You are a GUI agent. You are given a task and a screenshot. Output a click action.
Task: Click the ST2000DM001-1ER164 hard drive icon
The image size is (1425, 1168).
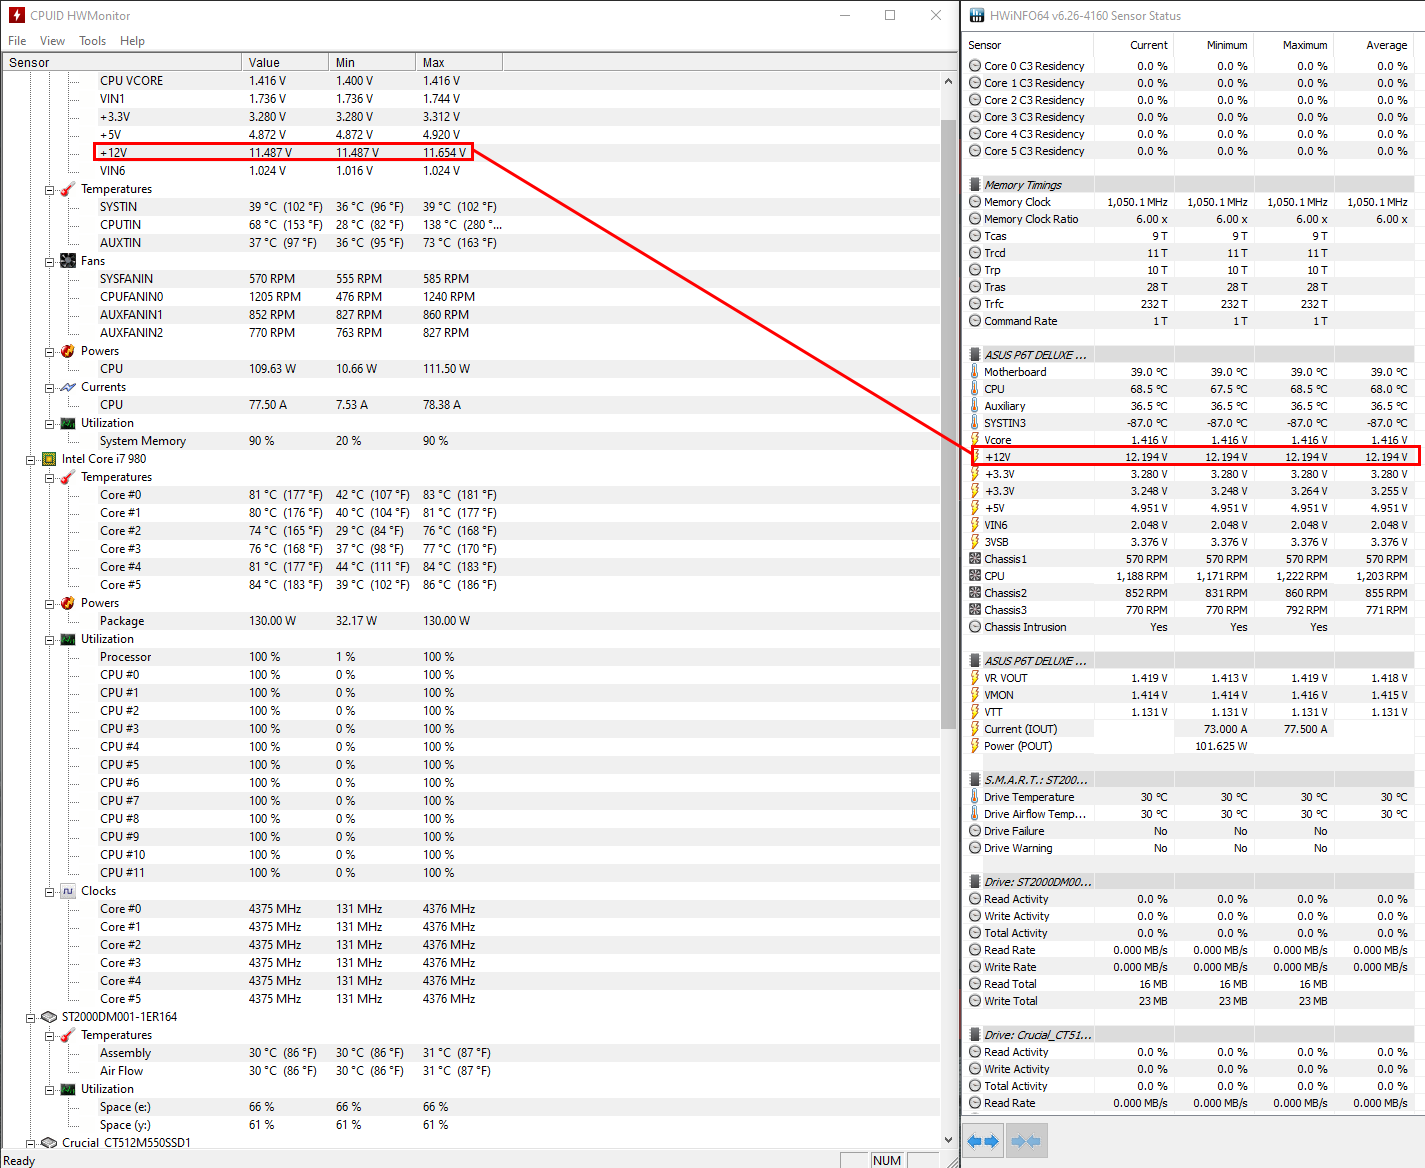49,1017
